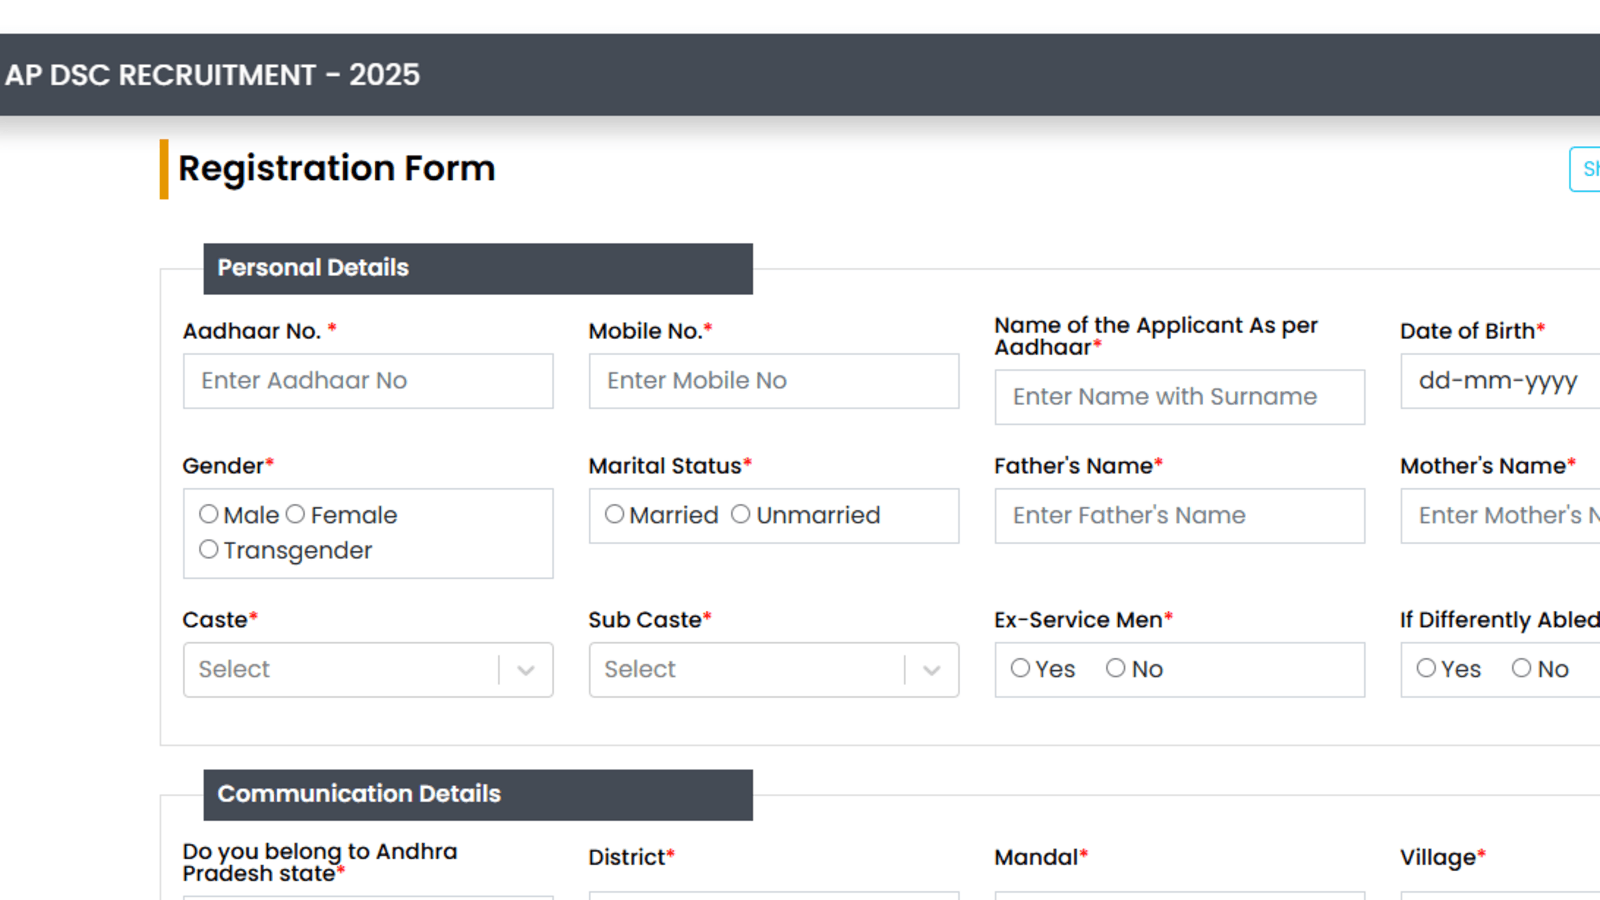Focus the Mobile No field
The image size is (1600, 900).
pos(773,381)
